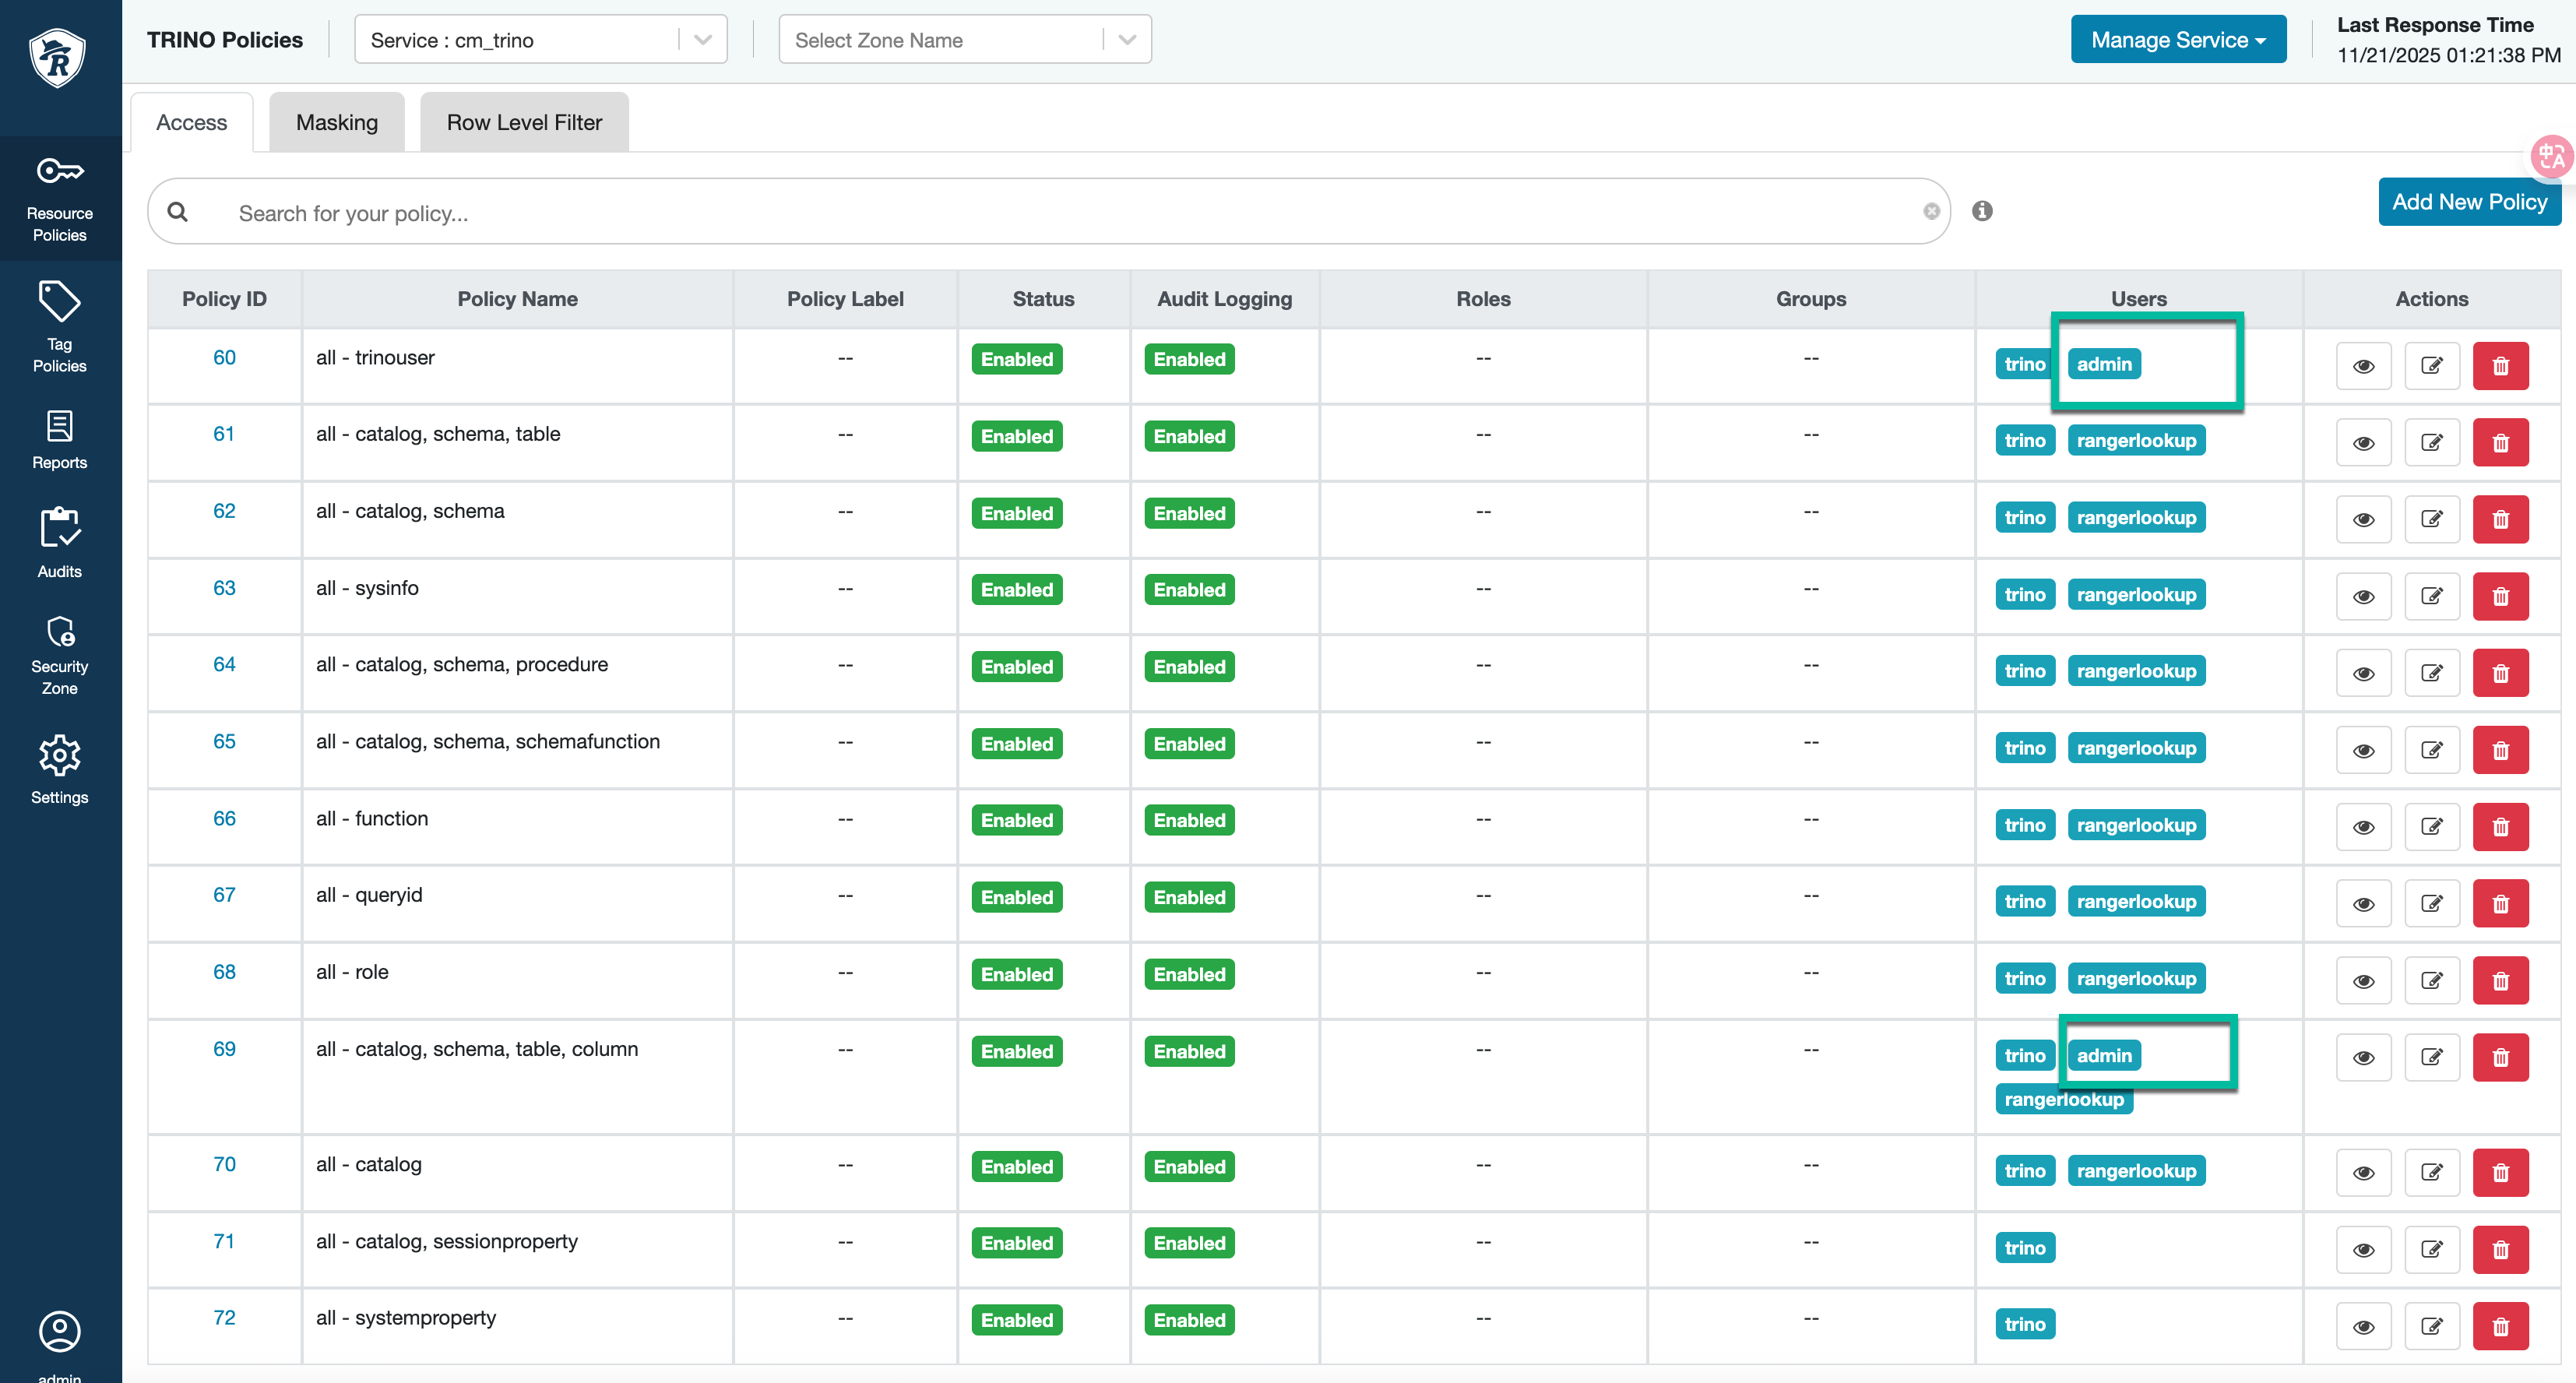The width and height of the screenshot is (2576, 1383).
Task: Open the Reports section
Action: [59, 440]
